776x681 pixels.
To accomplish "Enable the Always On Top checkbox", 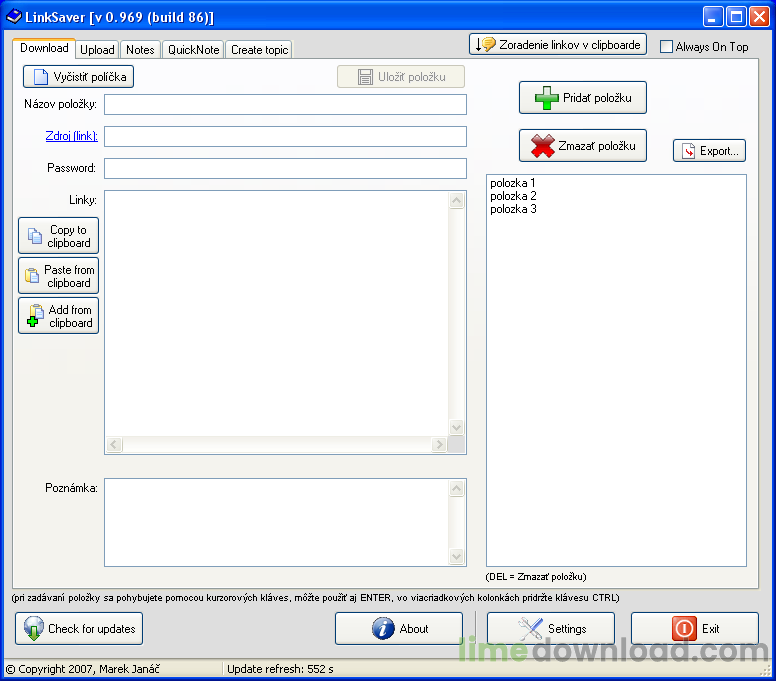I will tap(667, 47).
